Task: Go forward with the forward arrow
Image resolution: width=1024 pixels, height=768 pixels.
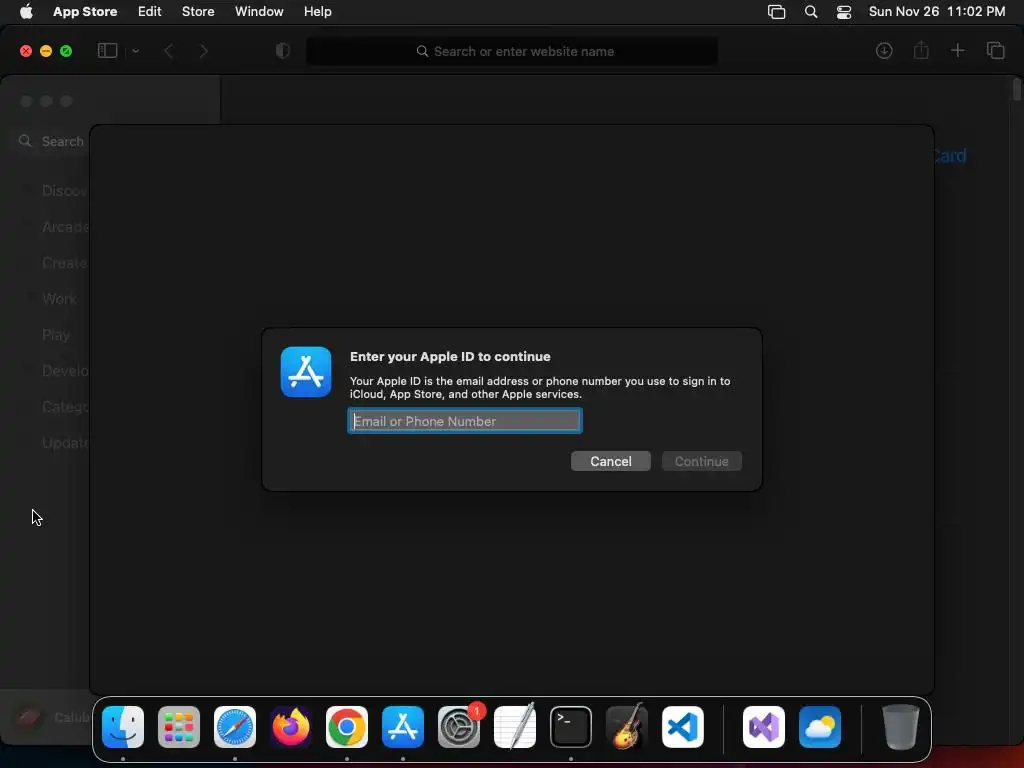Action: click(x=203, y=51)
